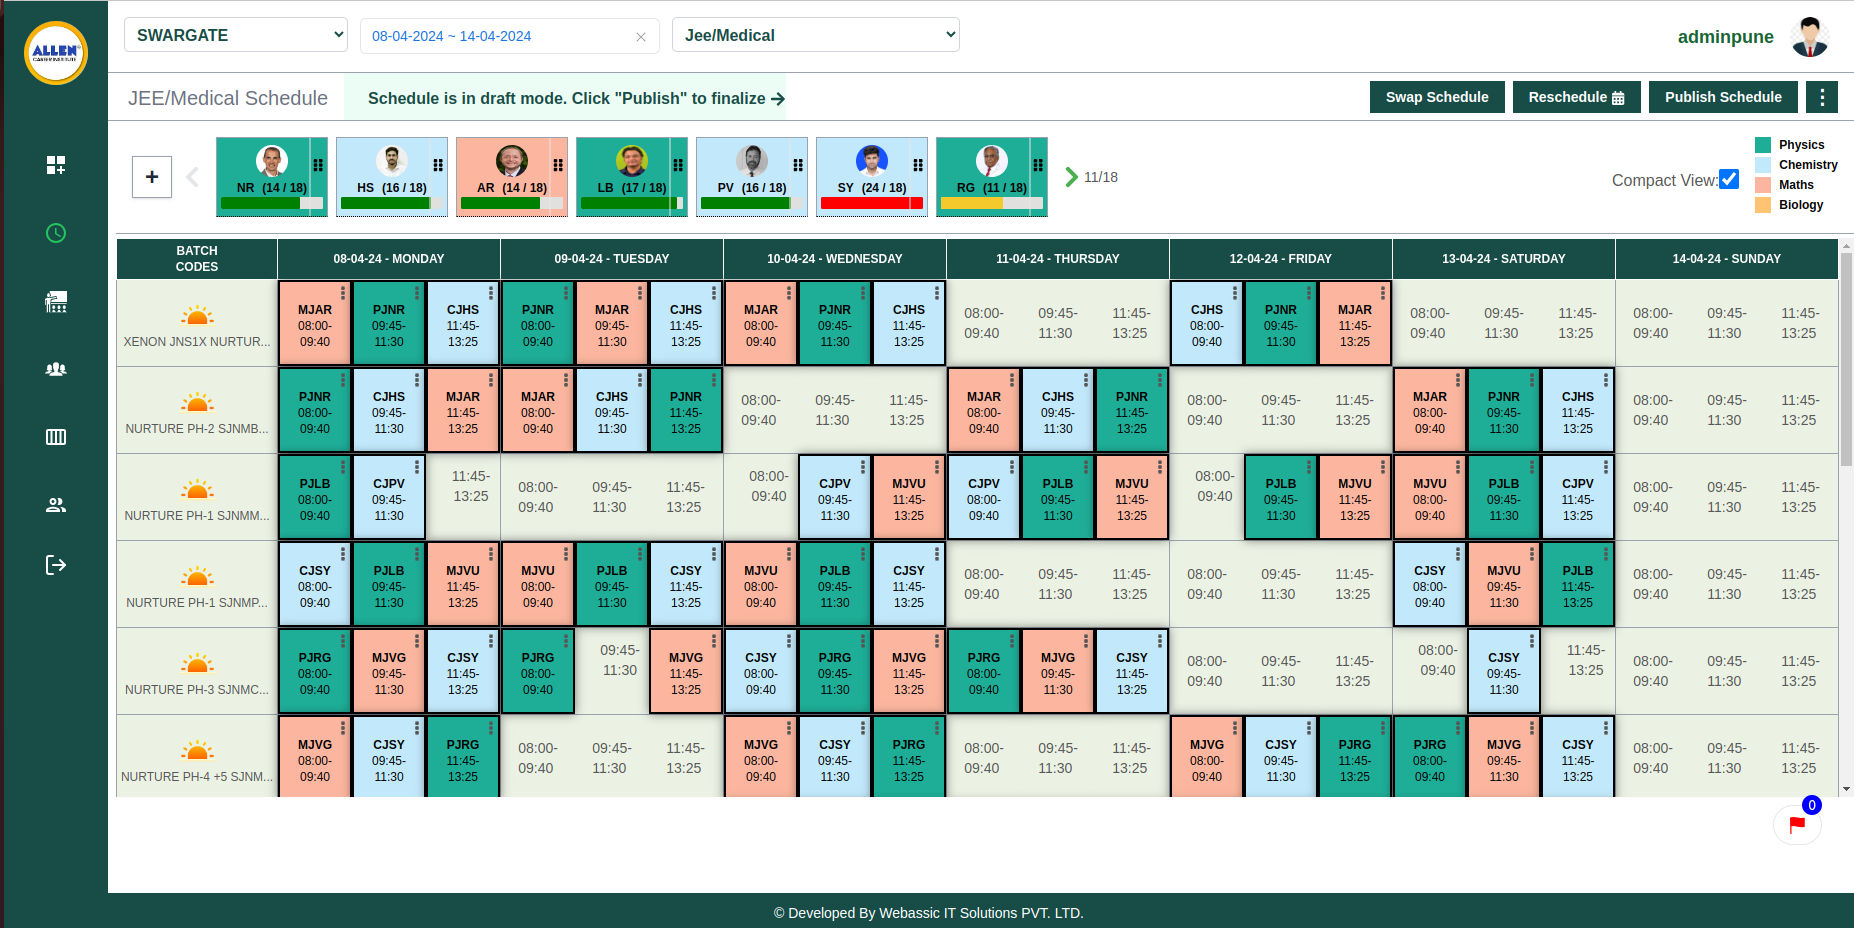Screen dimensions: 1854x928
Task: Click the draft mode Publish notice text
Action: [576, 98]
